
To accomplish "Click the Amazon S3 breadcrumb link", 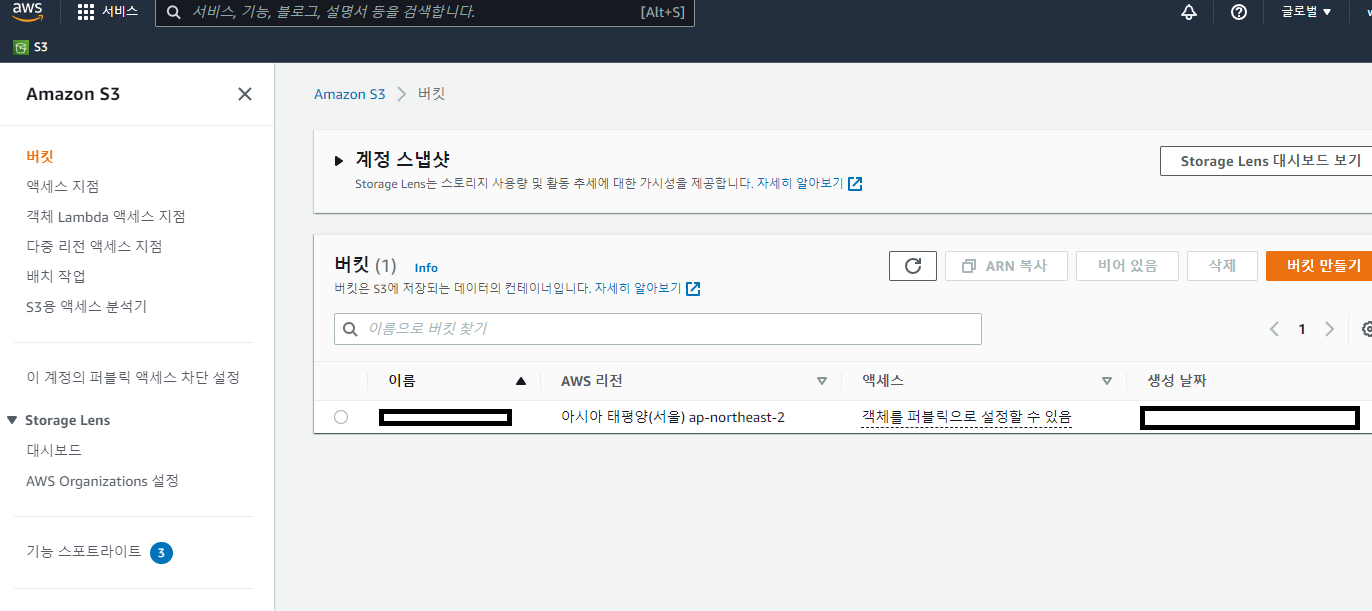I will [350, 94].
